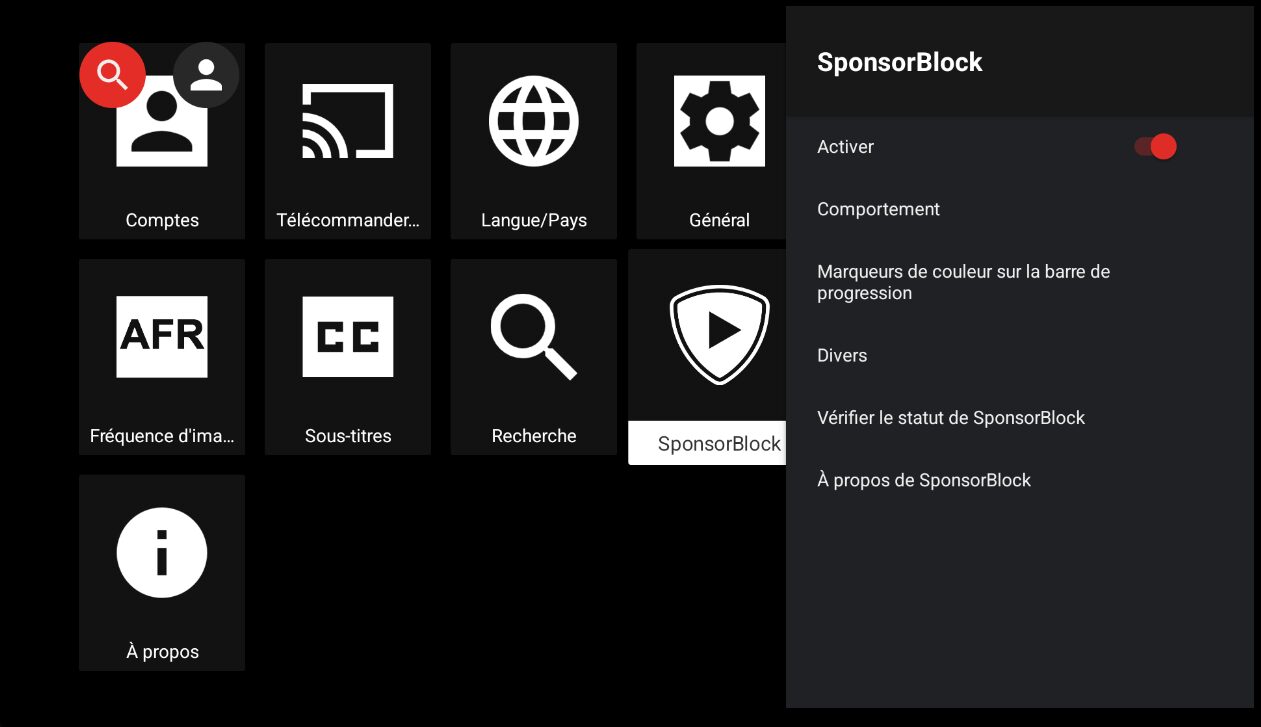
Task: Click the red search button
Action: coord(113,75)
